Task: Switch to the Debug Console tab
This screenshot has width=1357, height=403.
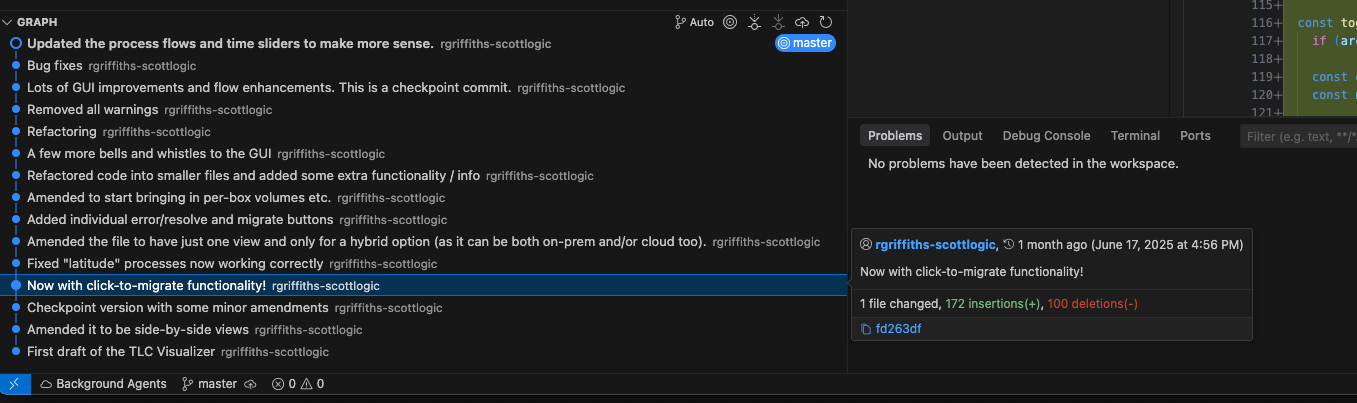Action: [1046, 136]
